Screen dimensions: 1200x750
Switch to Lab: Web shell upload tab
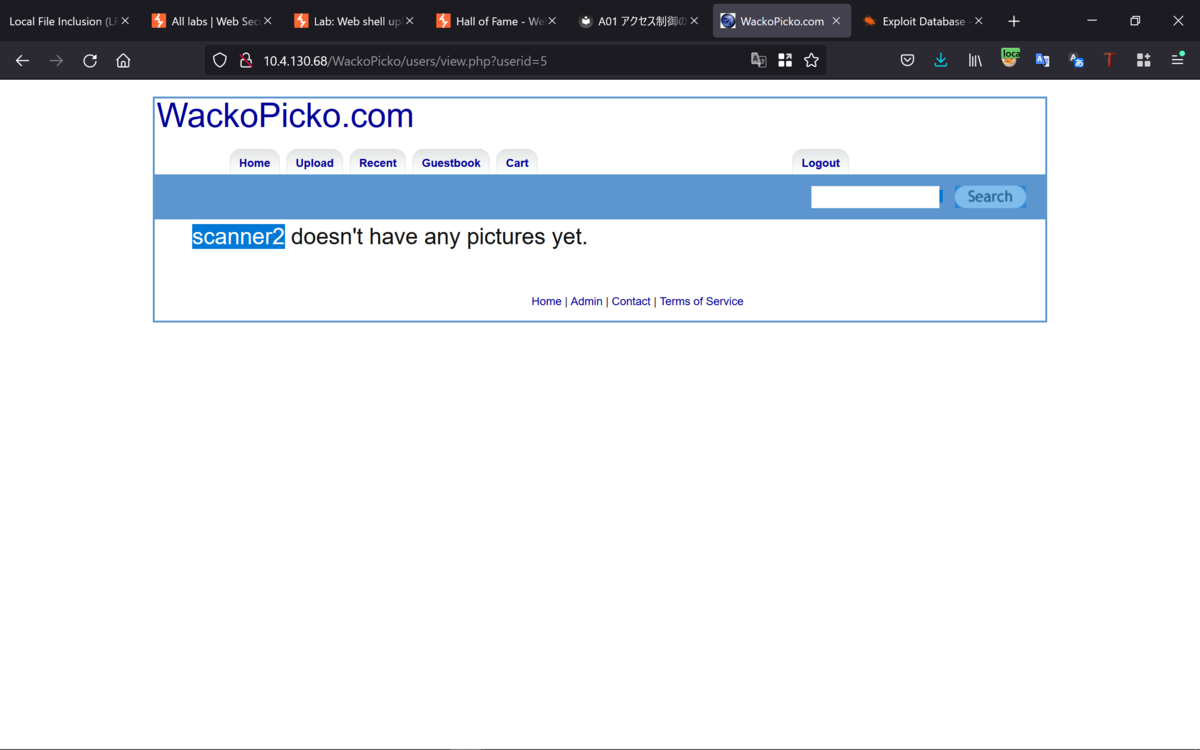[x=348, y=21]
